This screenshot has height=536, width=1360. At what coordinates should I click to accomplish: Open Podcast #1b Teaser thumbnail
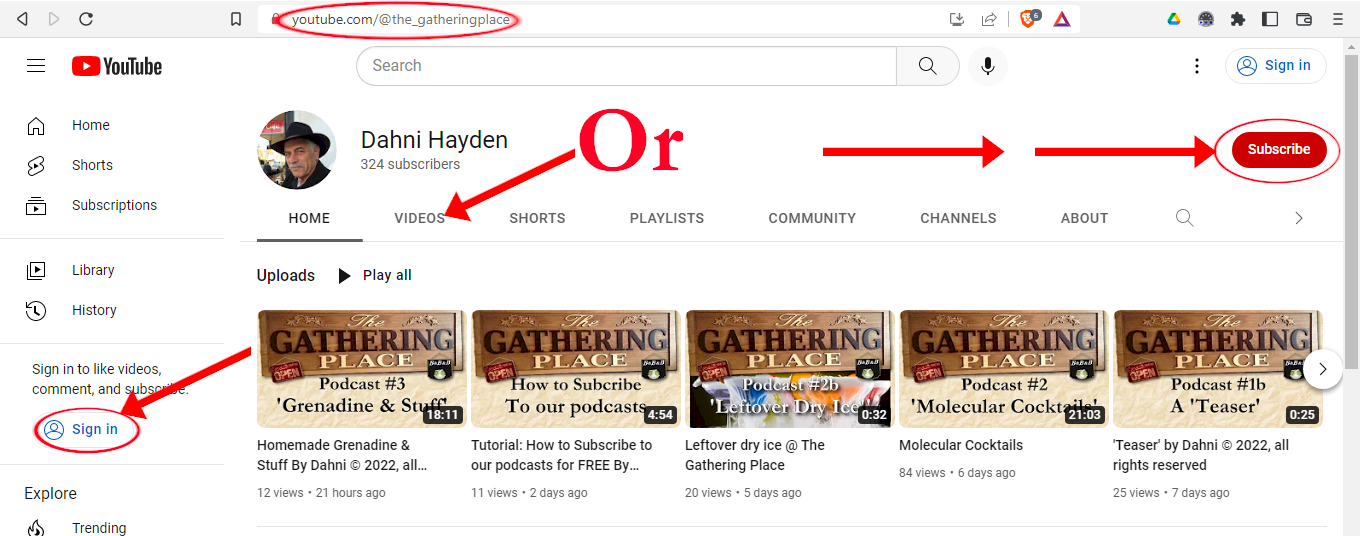[1217, 369]
